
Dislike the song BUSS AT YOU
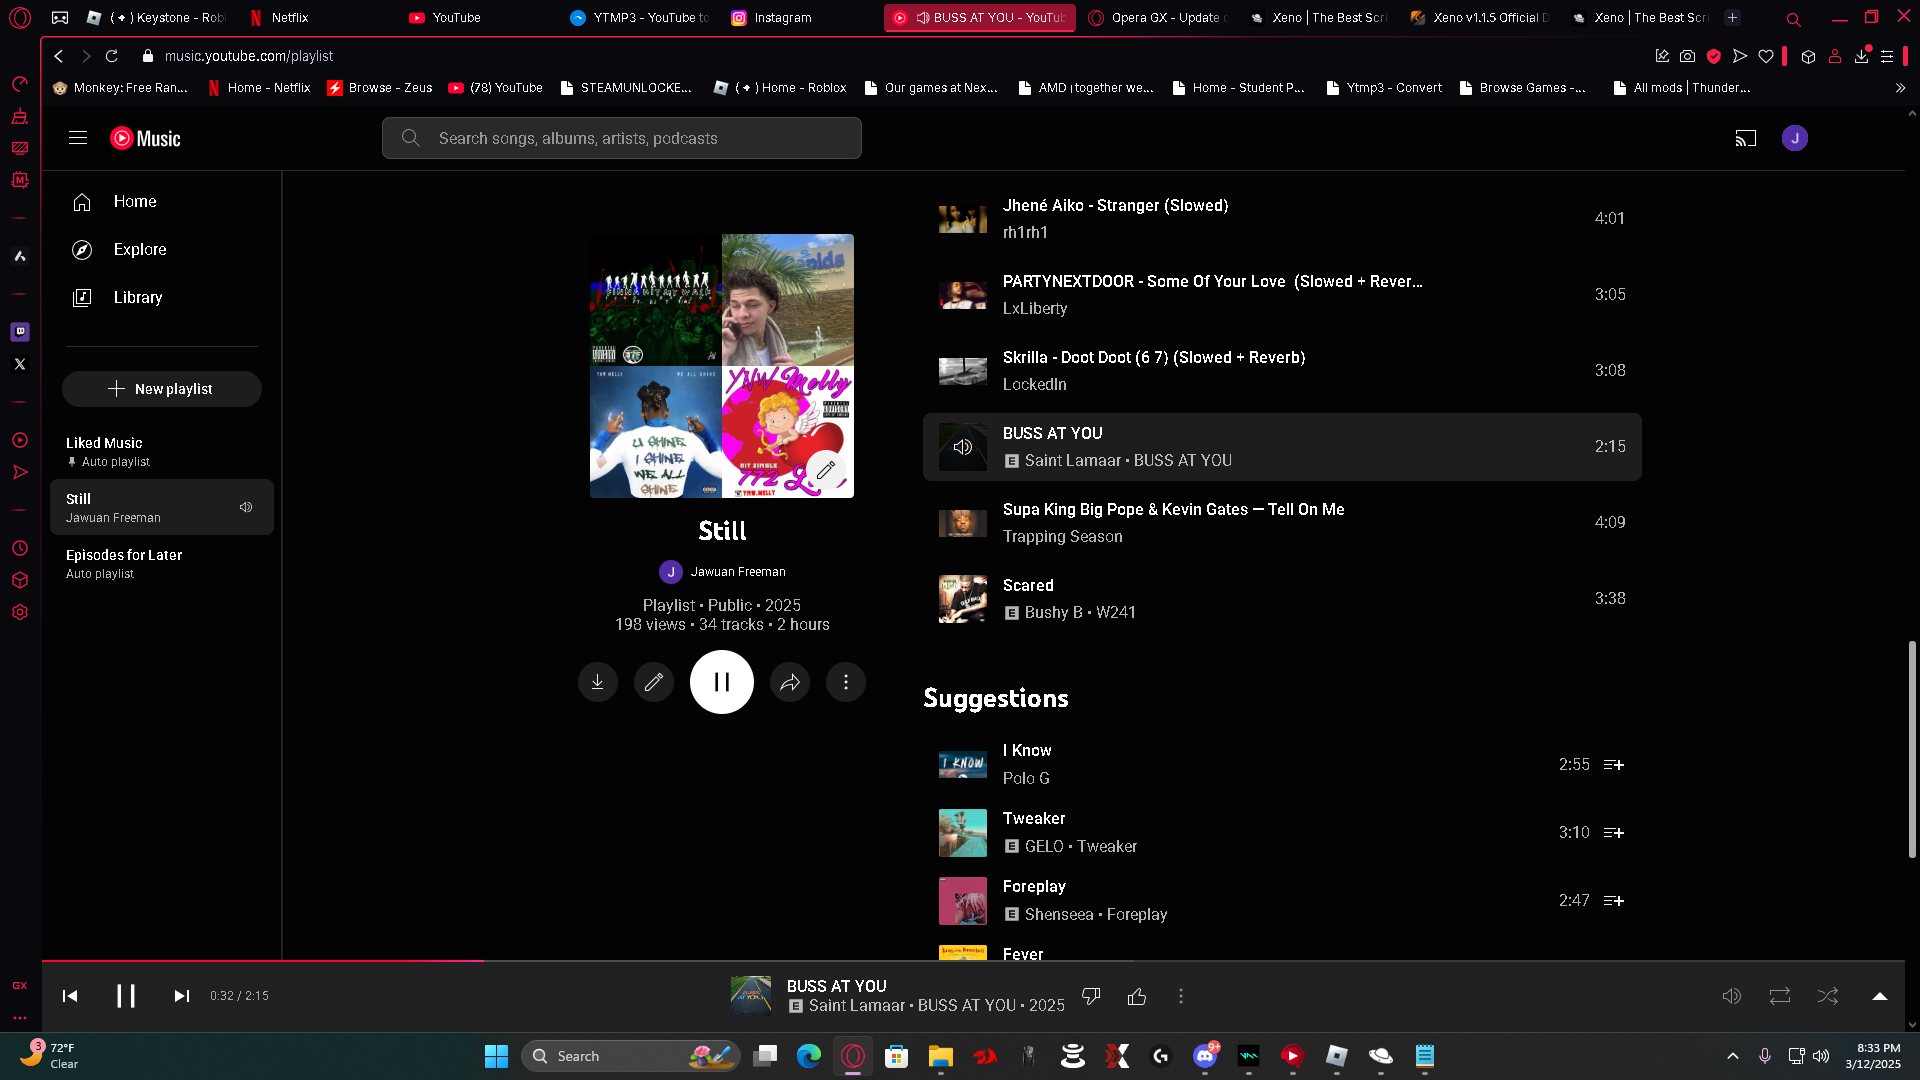(x=1091, y=996)
